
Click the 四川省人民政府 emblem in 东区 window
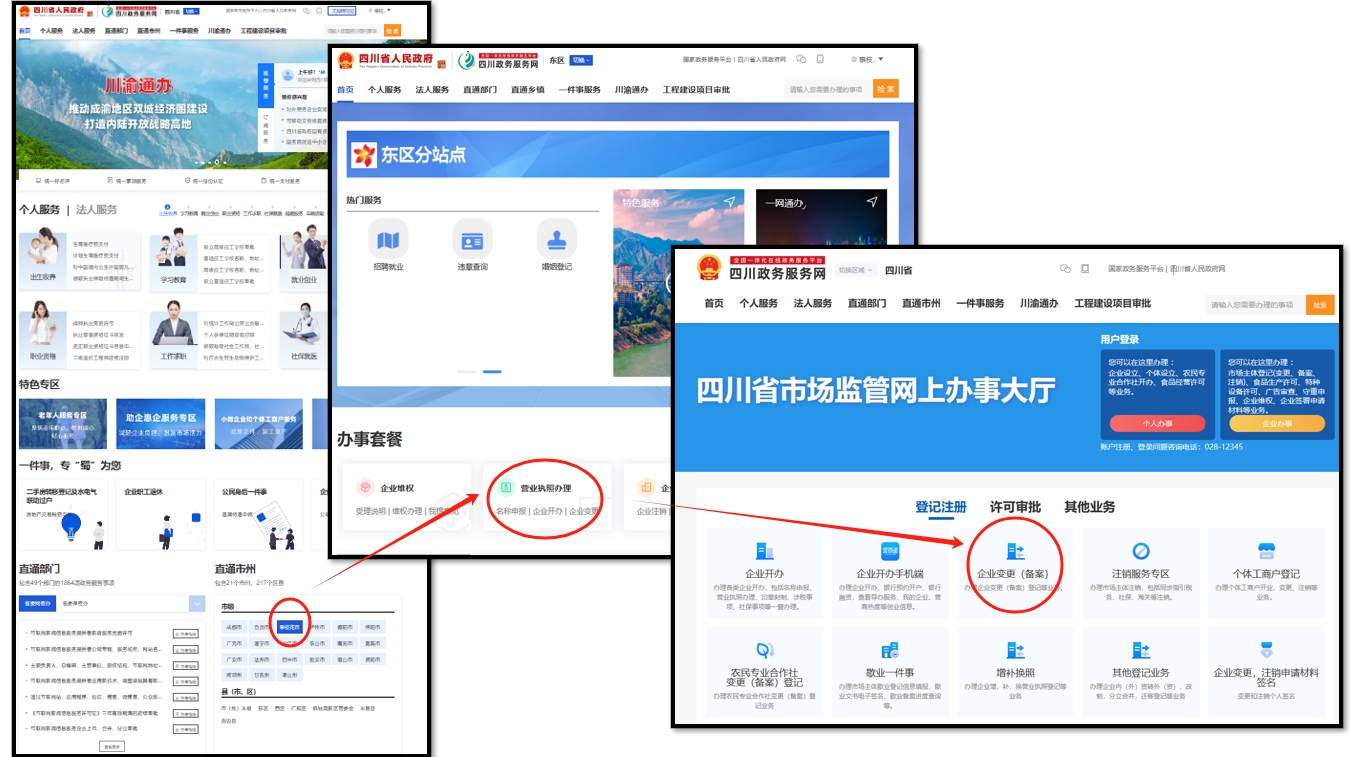pos(346,60)
